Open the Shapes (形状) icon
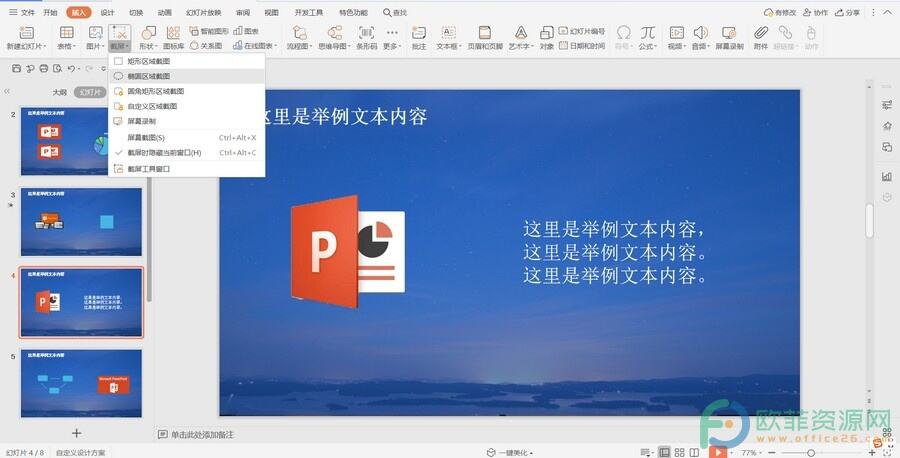Image resolution: width=900 pixels, height=458 pixels. [x=148, y=33]
